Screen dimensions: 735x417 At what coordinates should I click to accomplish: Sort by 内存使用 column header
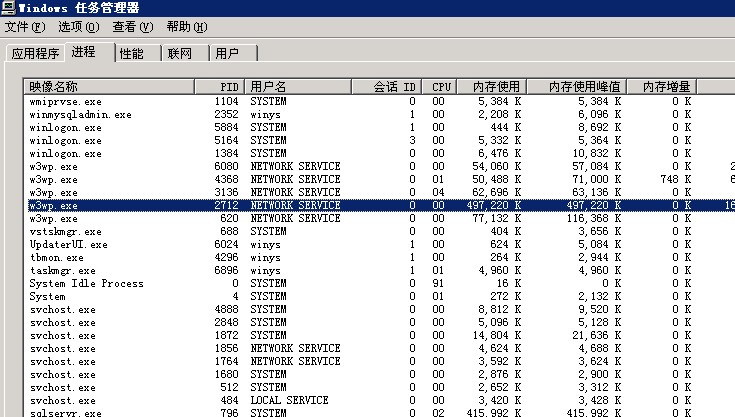click(492, 87)
